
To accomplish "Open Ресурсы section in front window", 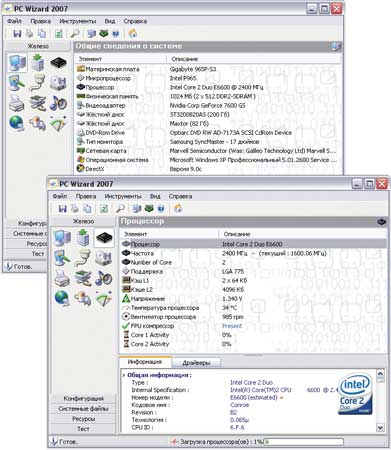I will [x=83, y=419].
